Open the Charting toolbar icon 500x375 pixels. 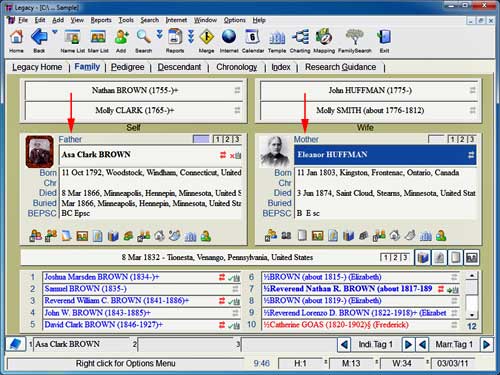coord(300,37)
